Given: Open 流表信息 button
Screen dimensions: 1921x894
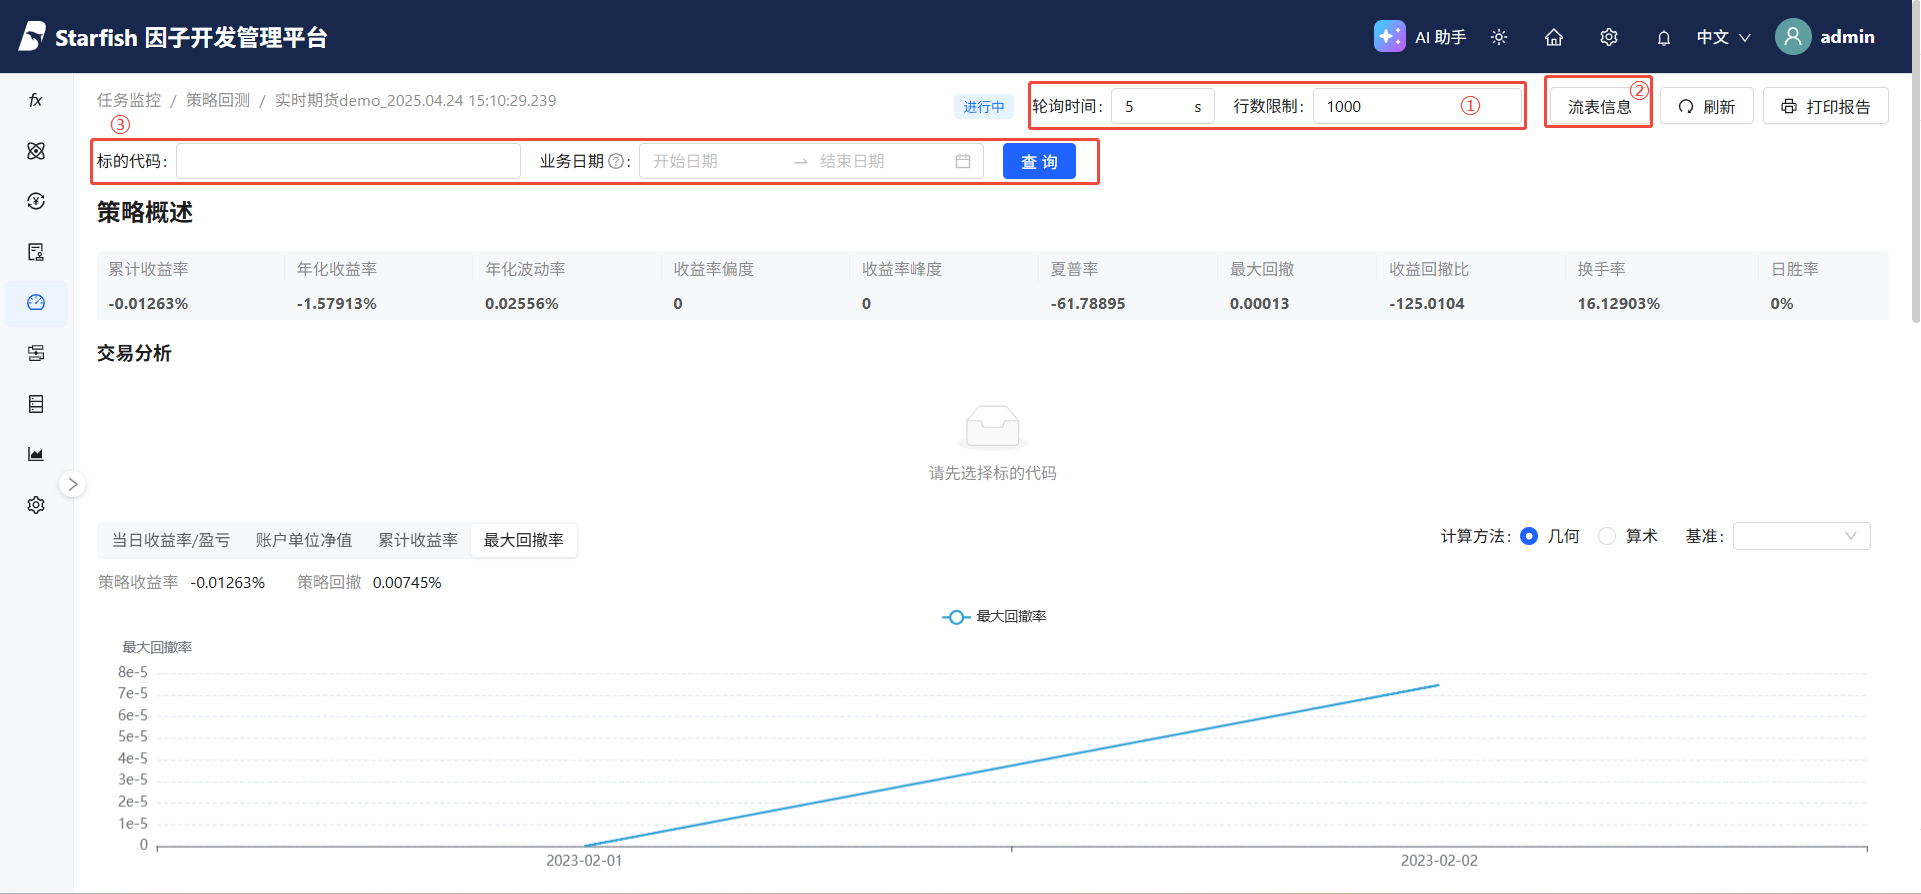Looking at the screenshot, I should pos(1599,106).
